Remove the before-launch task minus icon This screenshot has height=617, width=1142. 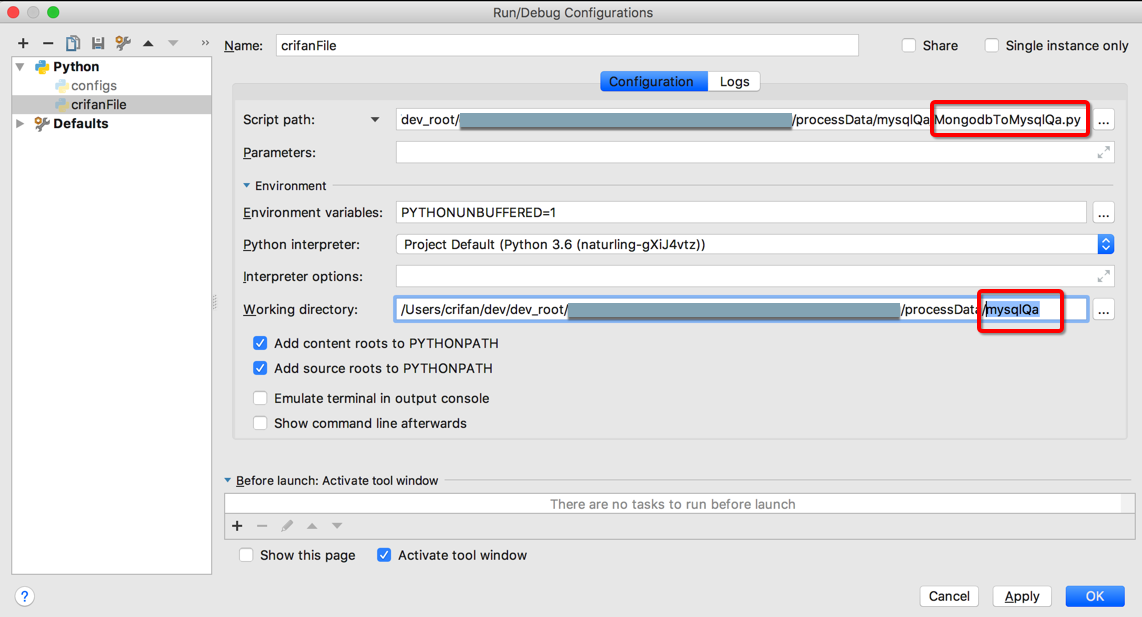coord(262,526)
